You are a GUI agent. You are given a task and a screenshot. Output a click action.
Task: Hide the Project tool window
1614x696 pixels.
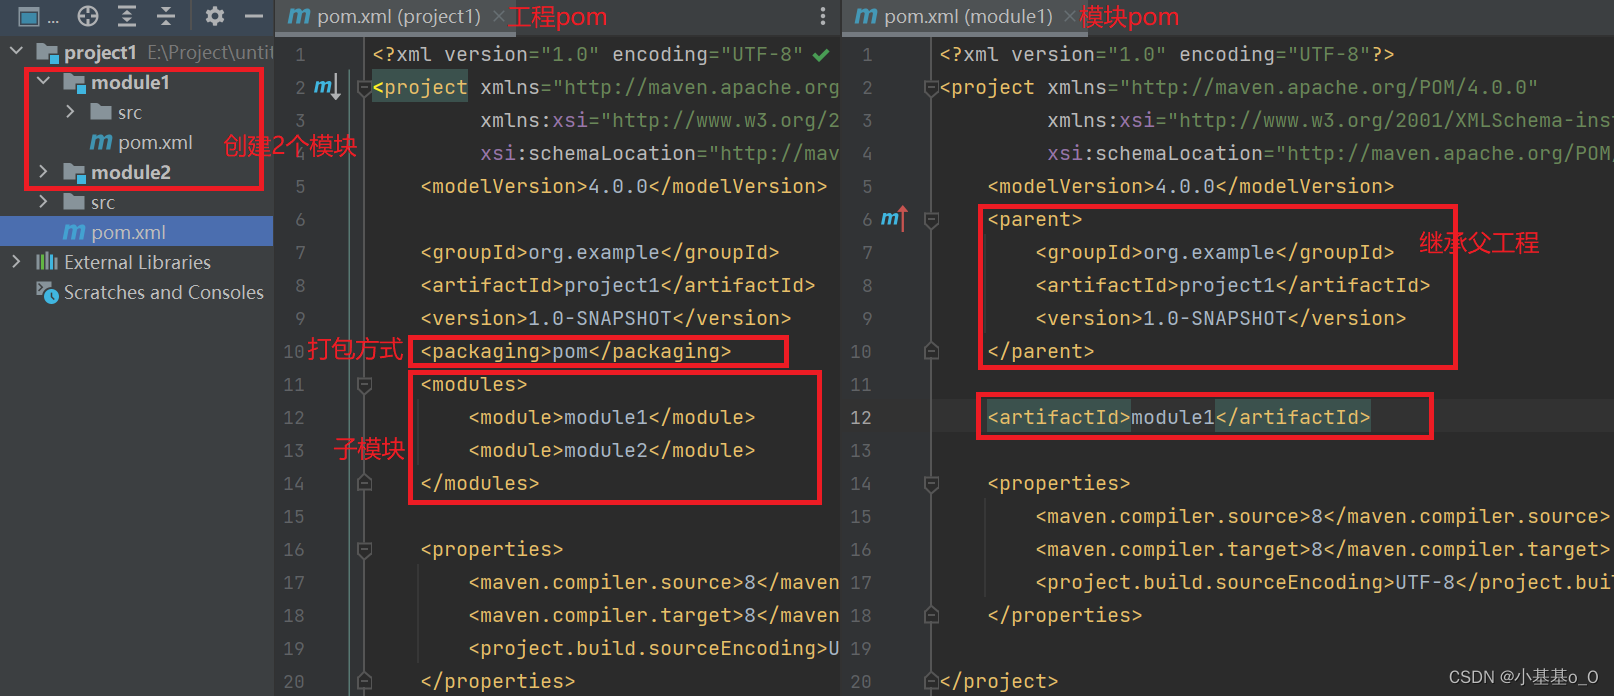[254, 16]
